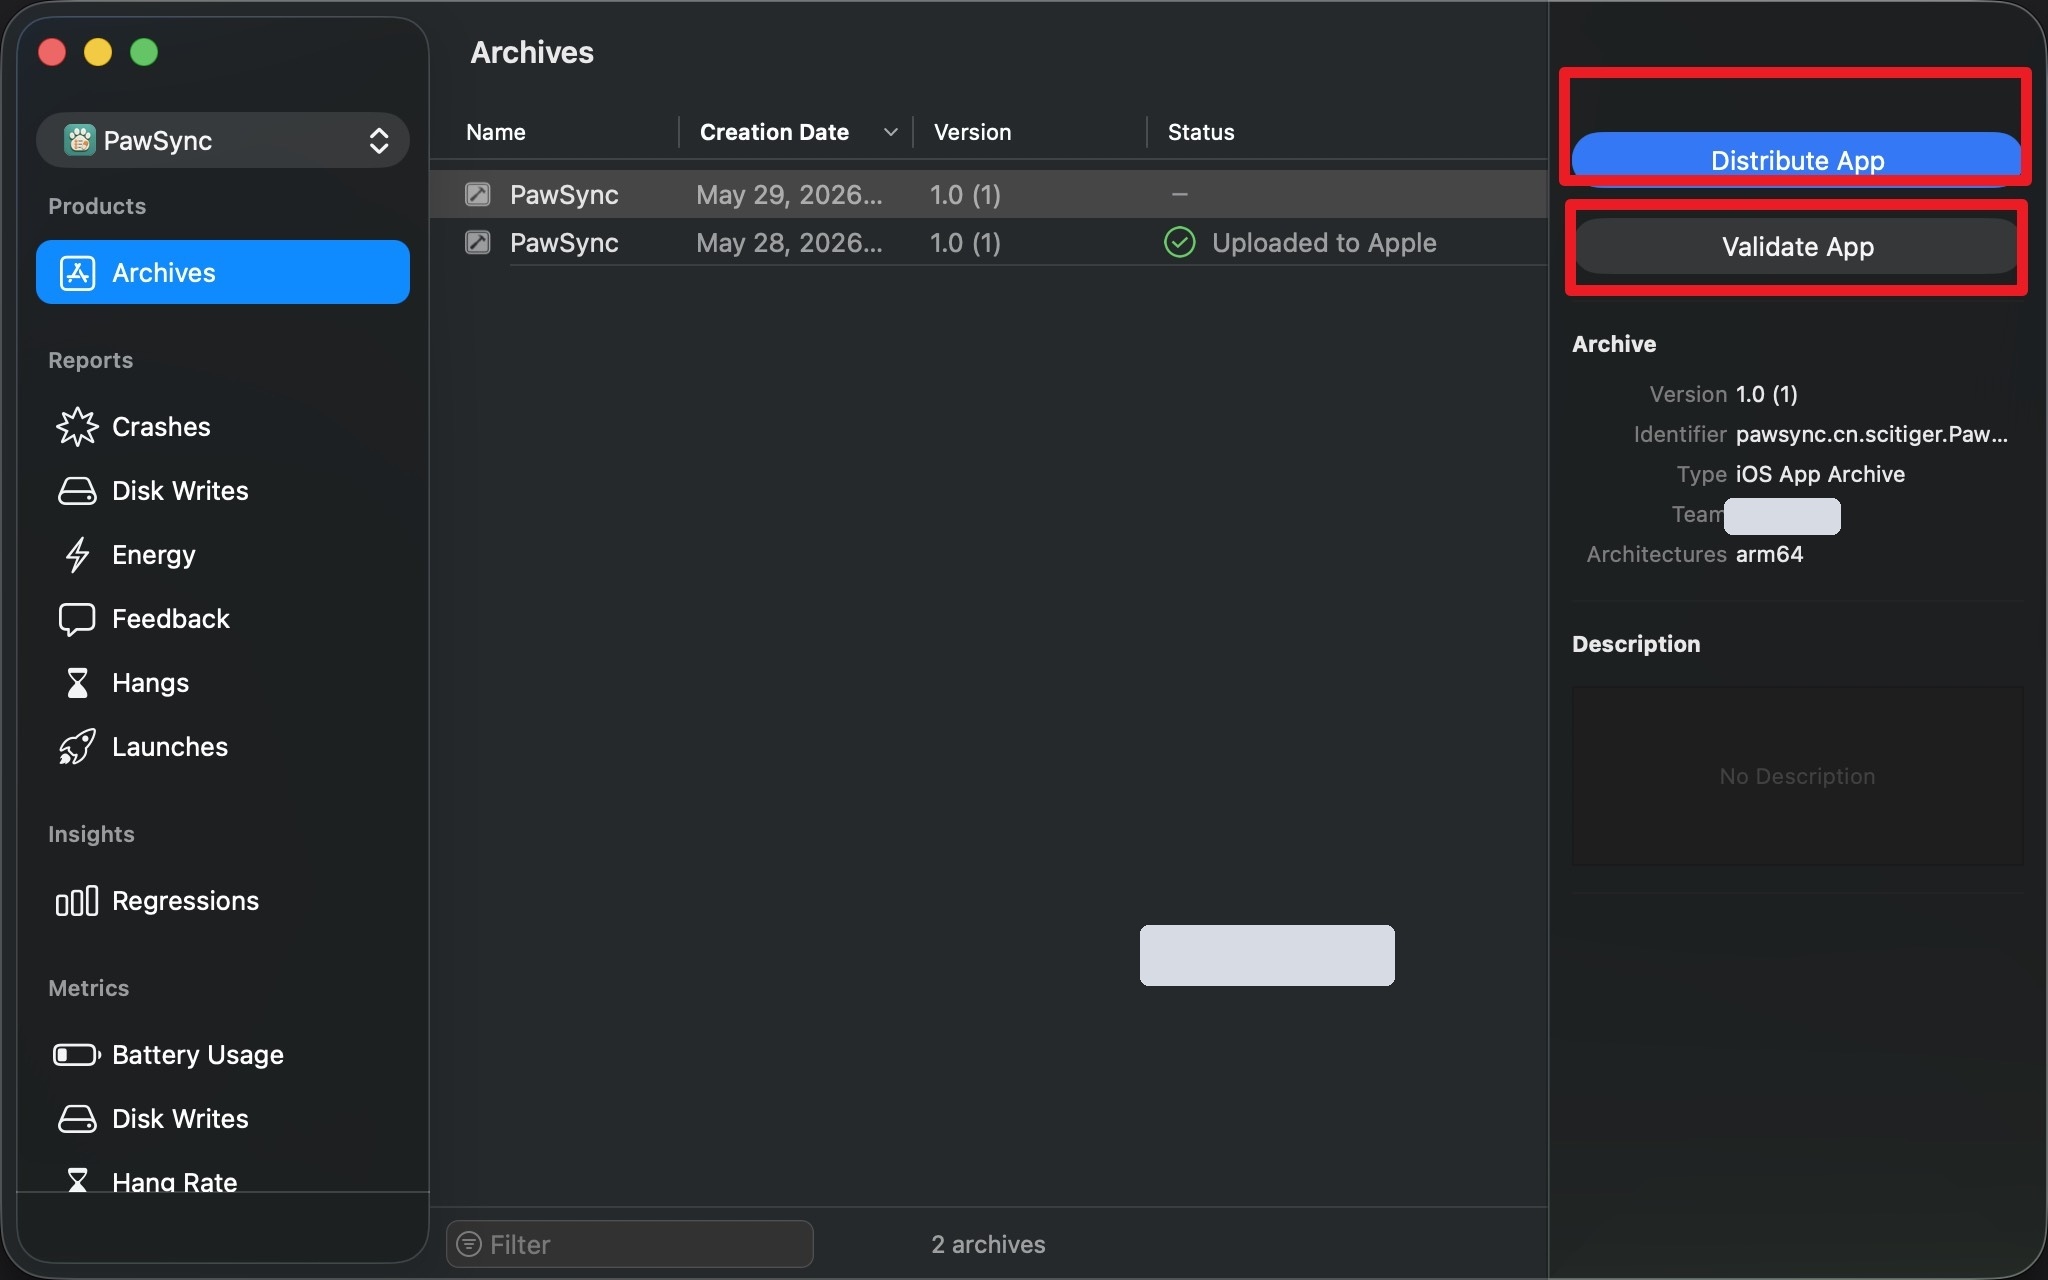Open Regressions under Insights
This screenshot has height=1280, width=2048.
tap(185, 901)
